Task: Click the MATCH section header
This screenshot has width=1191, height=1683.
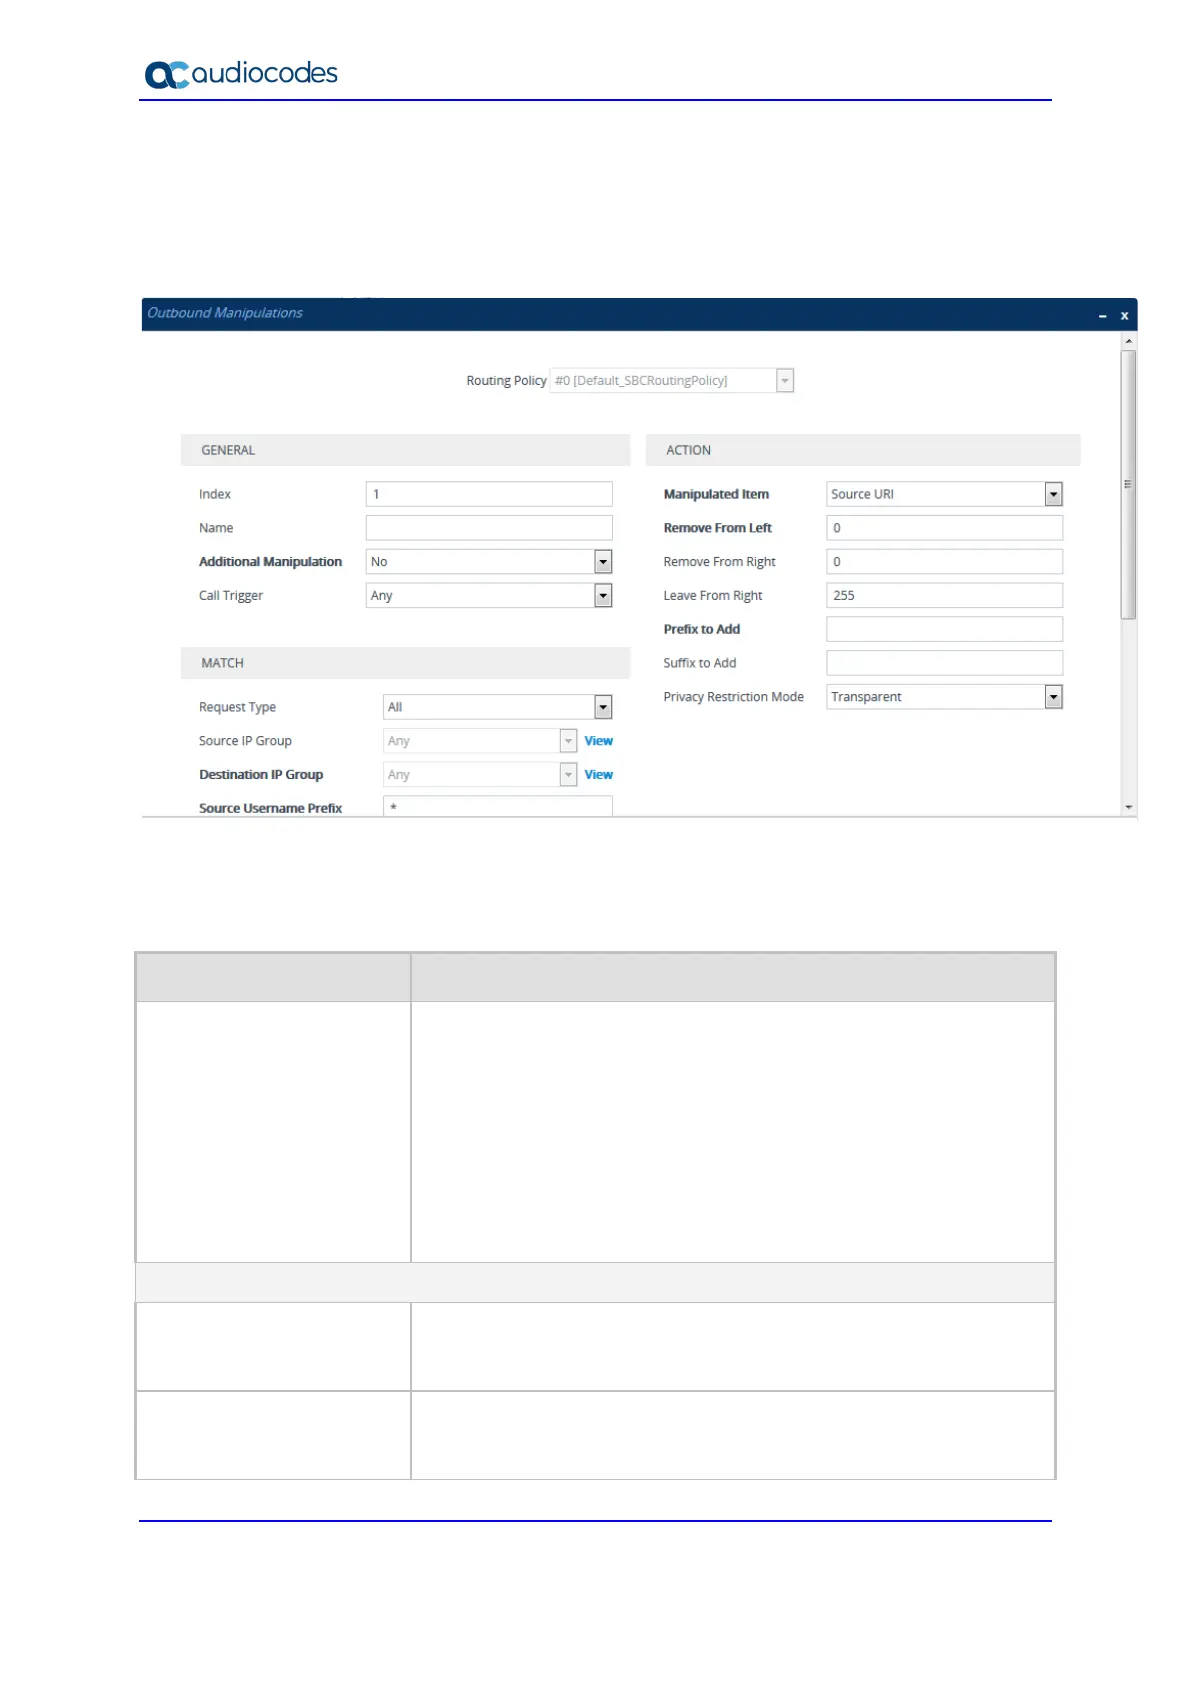Action: pos(405,663)
